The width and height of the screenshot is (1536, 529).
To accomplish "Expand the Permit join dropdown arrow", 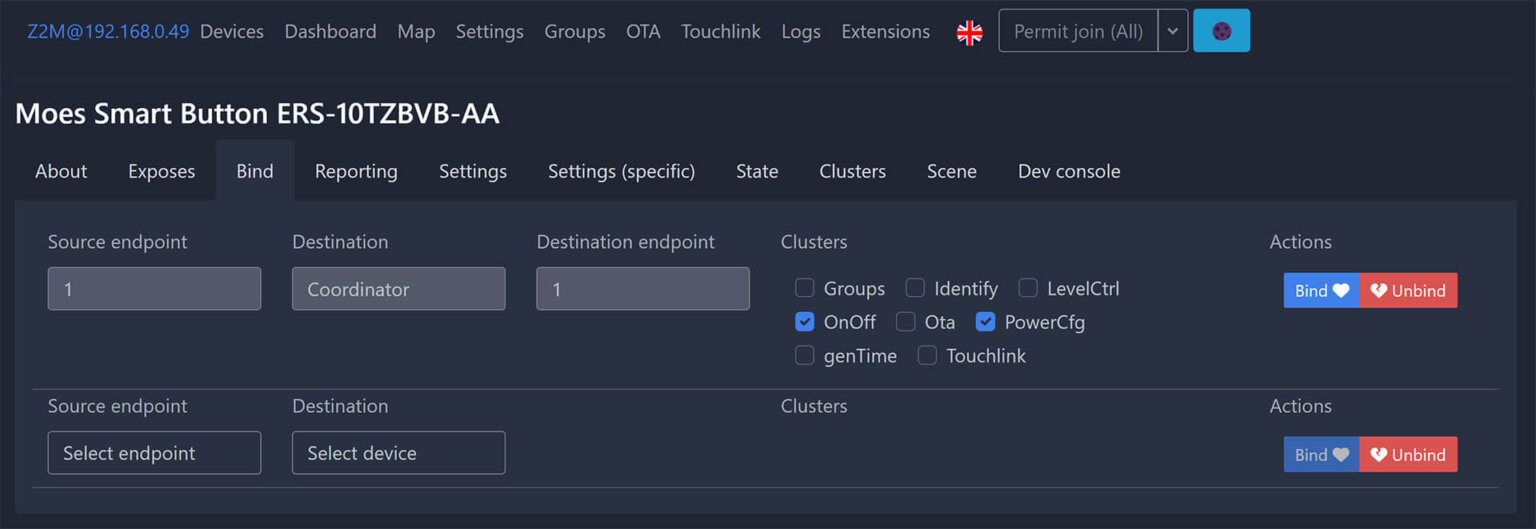I will (1173, 31).
